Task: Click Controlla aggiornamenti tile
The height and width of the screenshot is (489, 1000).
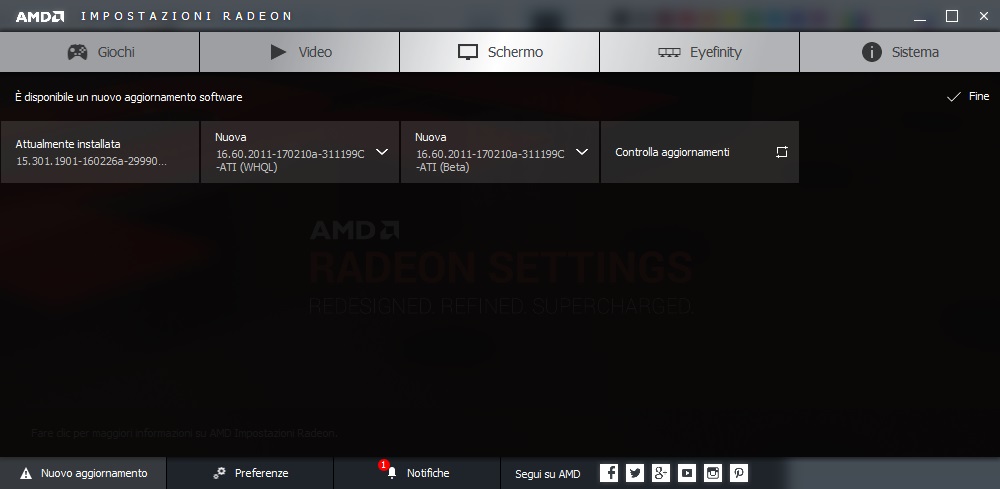Action: pos(700,152)
